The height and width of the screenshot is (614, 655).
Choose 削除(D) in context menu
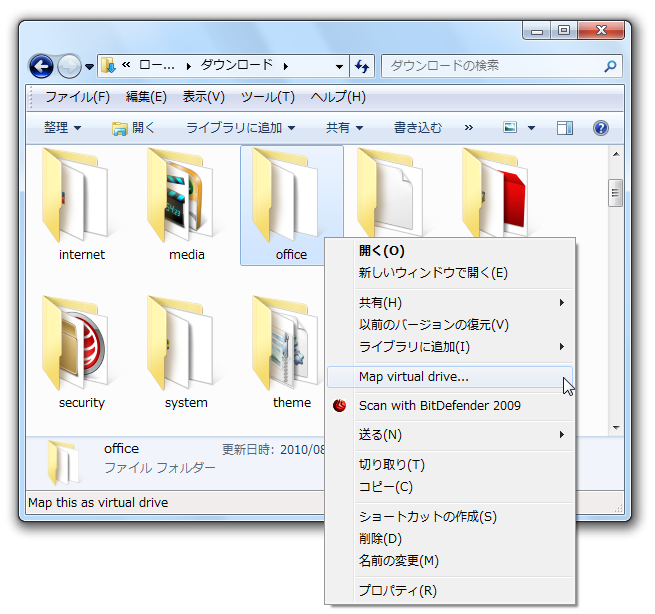pyautogui.click(x=450, y=539)
